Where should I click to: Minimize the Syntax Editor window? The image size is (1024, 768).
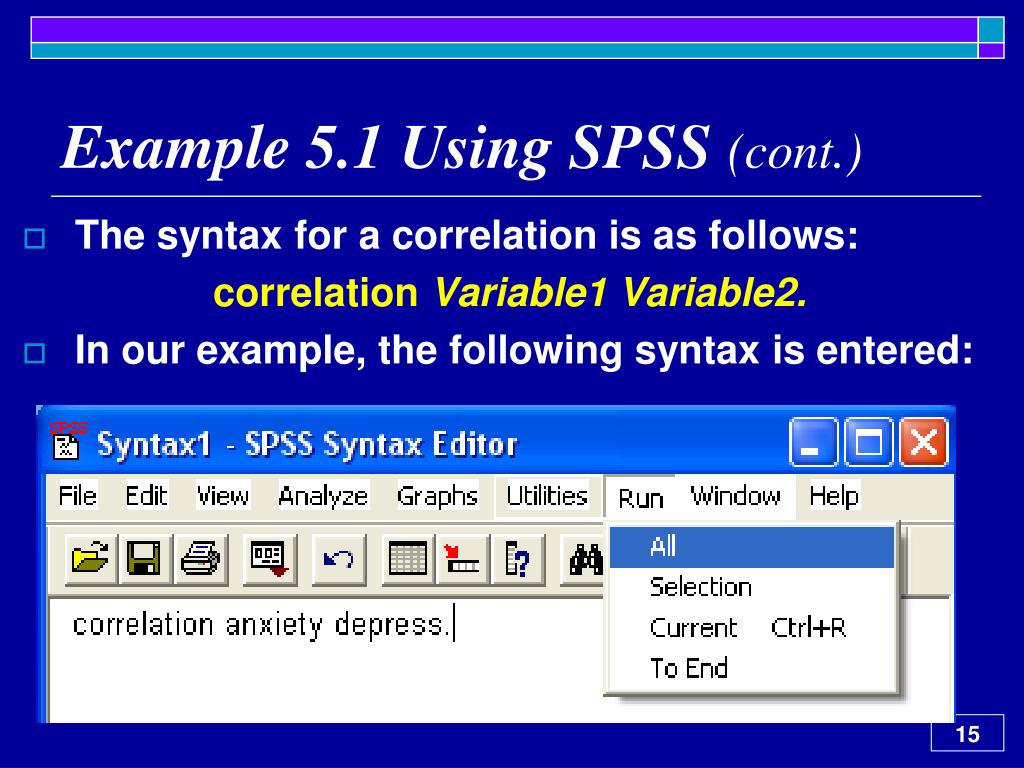(814, 442)
